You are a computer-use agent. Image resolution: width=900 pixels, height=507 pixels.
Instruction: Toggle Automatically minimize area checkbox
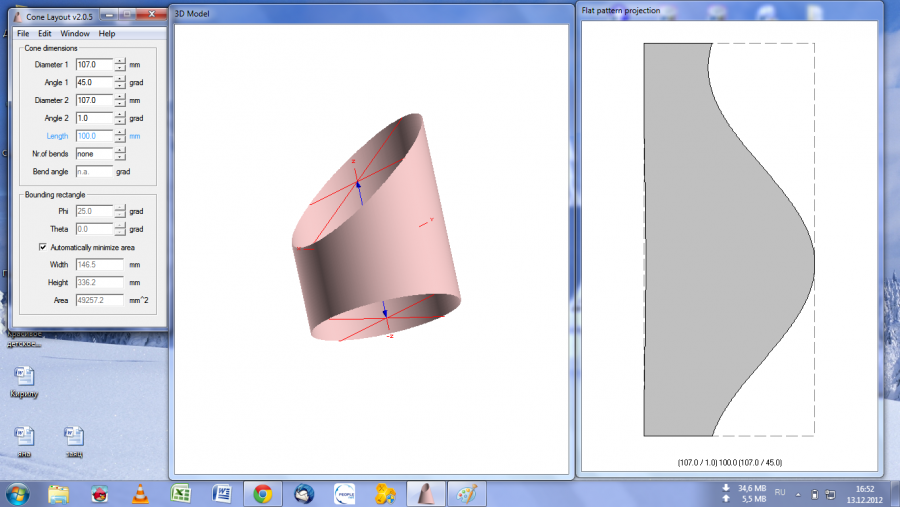(43, 247)
